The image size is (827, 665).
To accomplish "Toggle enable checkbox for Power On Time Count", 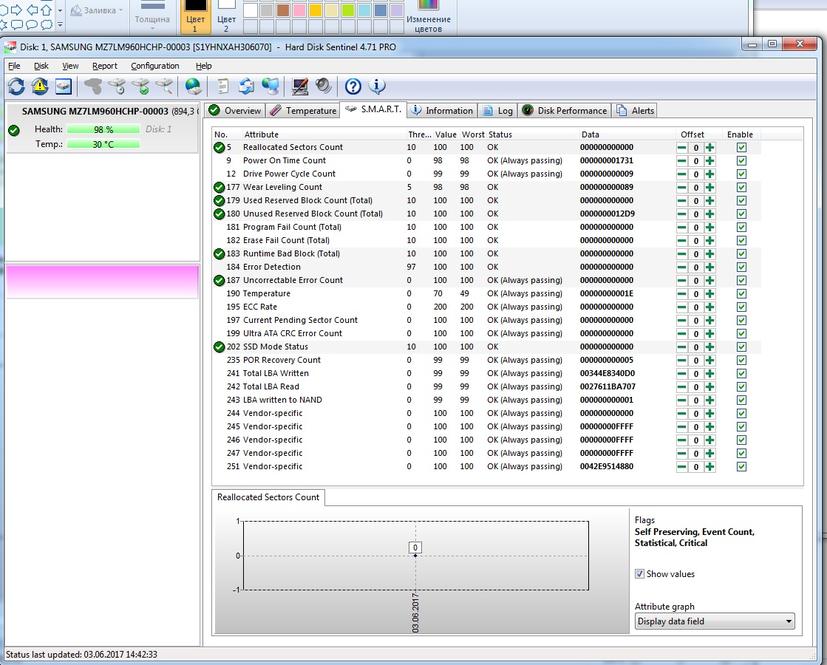I will pos(742,161).
